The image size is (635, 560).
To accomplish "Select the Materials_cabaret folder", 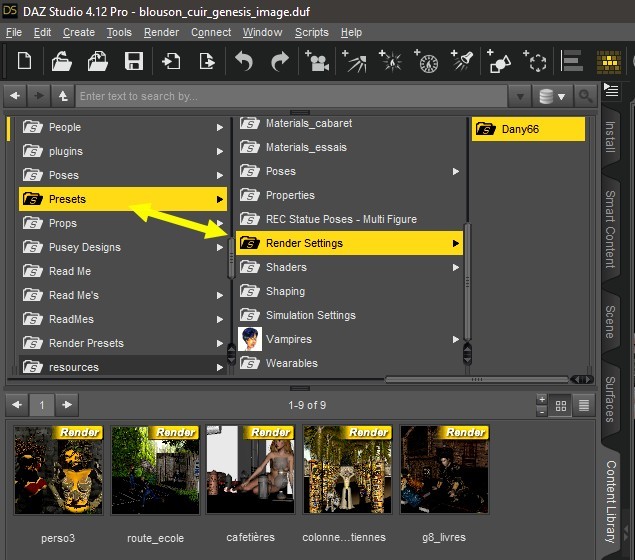I will [349, 123].
